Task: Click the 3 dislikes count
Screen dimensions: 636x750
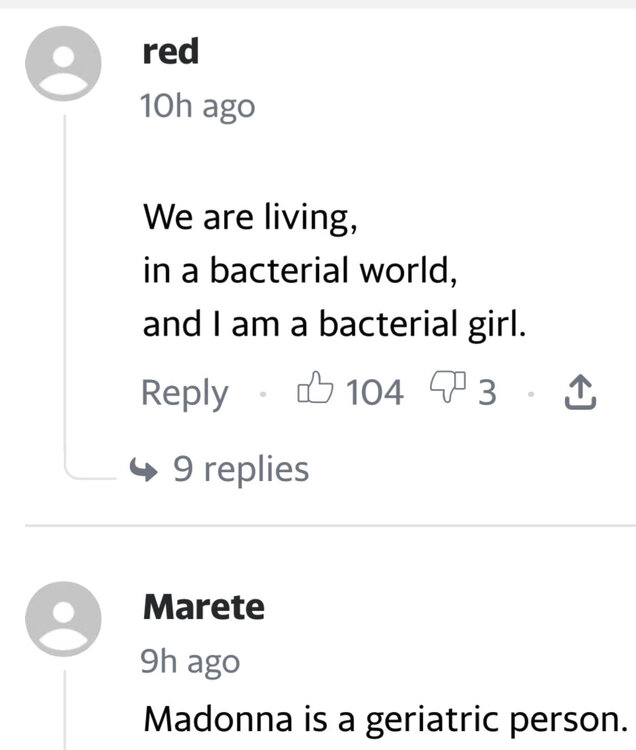Action: coord(486,392)
